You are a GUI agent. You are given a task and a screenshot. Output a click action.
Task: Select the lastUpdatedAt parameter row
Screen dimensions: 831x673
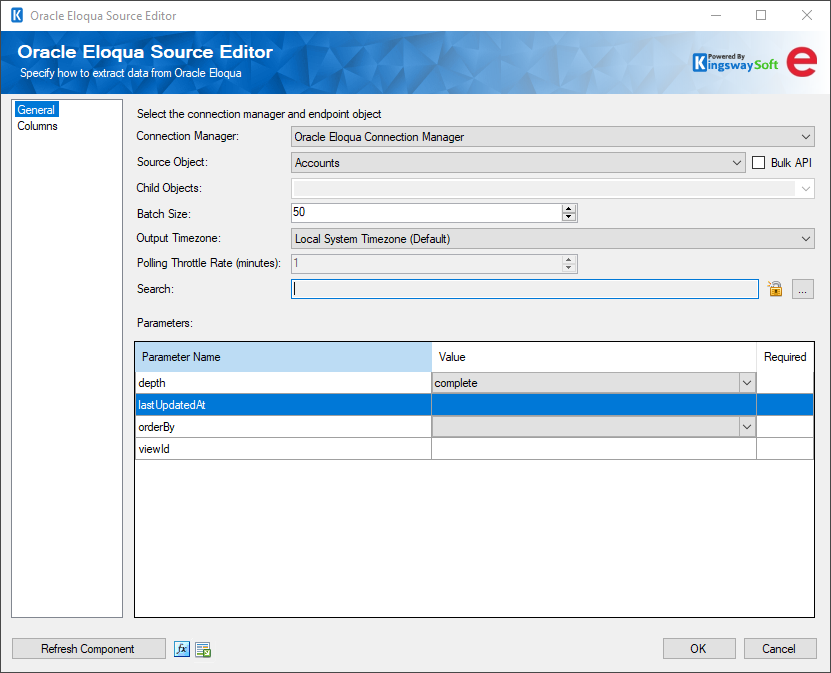(474, 405)
